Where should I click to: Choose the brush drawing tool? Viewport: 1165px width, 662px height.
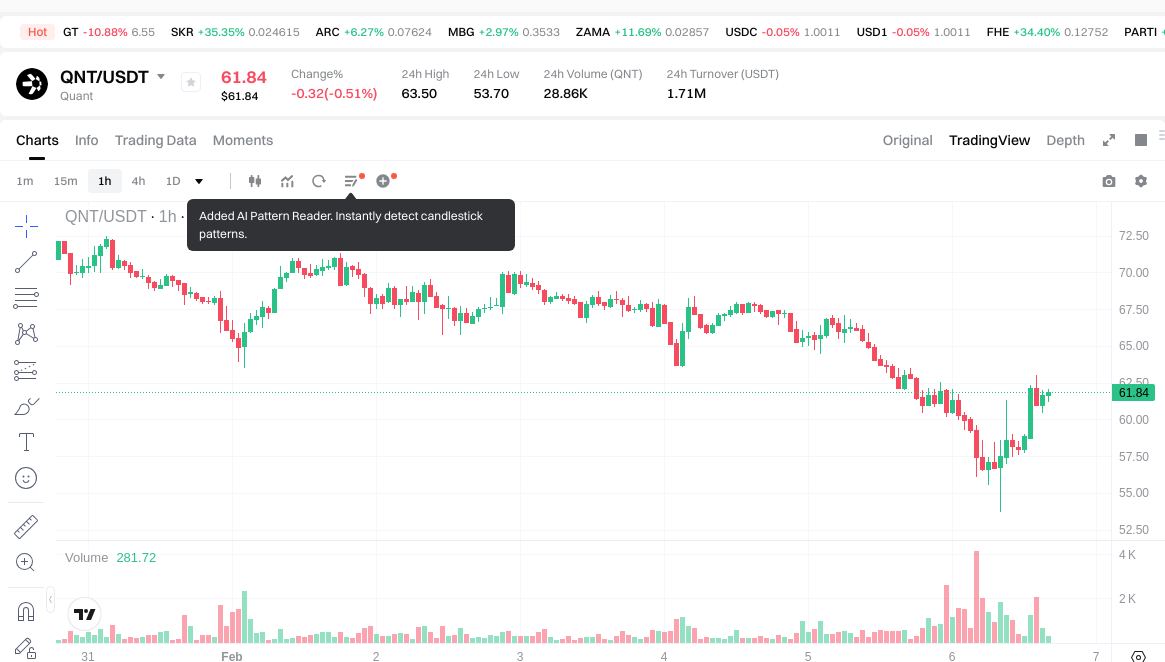click(26, 407)
